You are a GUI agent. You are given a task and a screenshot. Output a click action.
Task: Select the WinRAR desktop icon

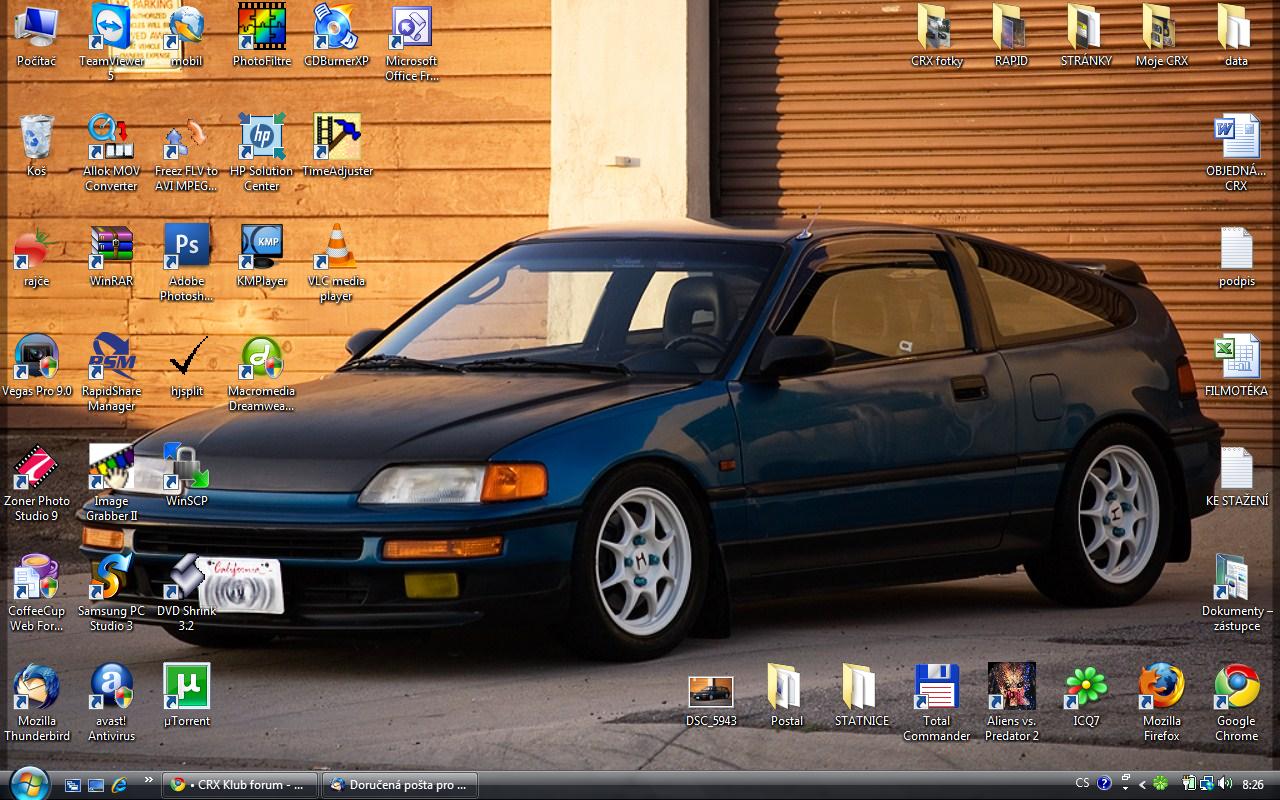point(111,247)
